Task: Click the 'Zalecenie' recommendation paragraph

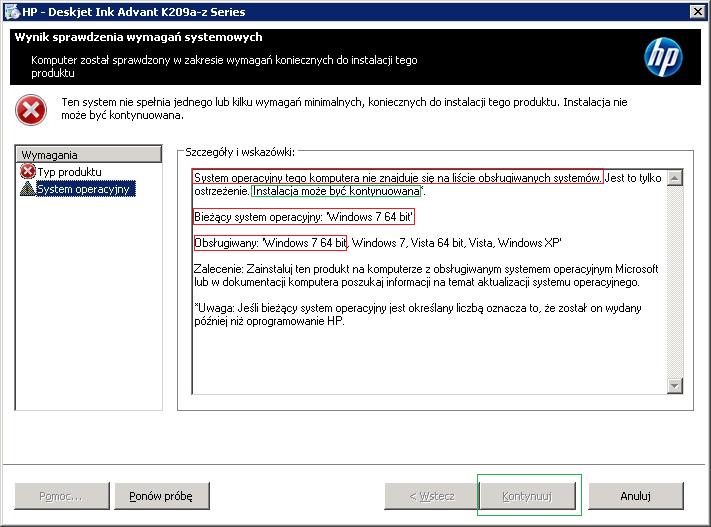Action: 425,276
